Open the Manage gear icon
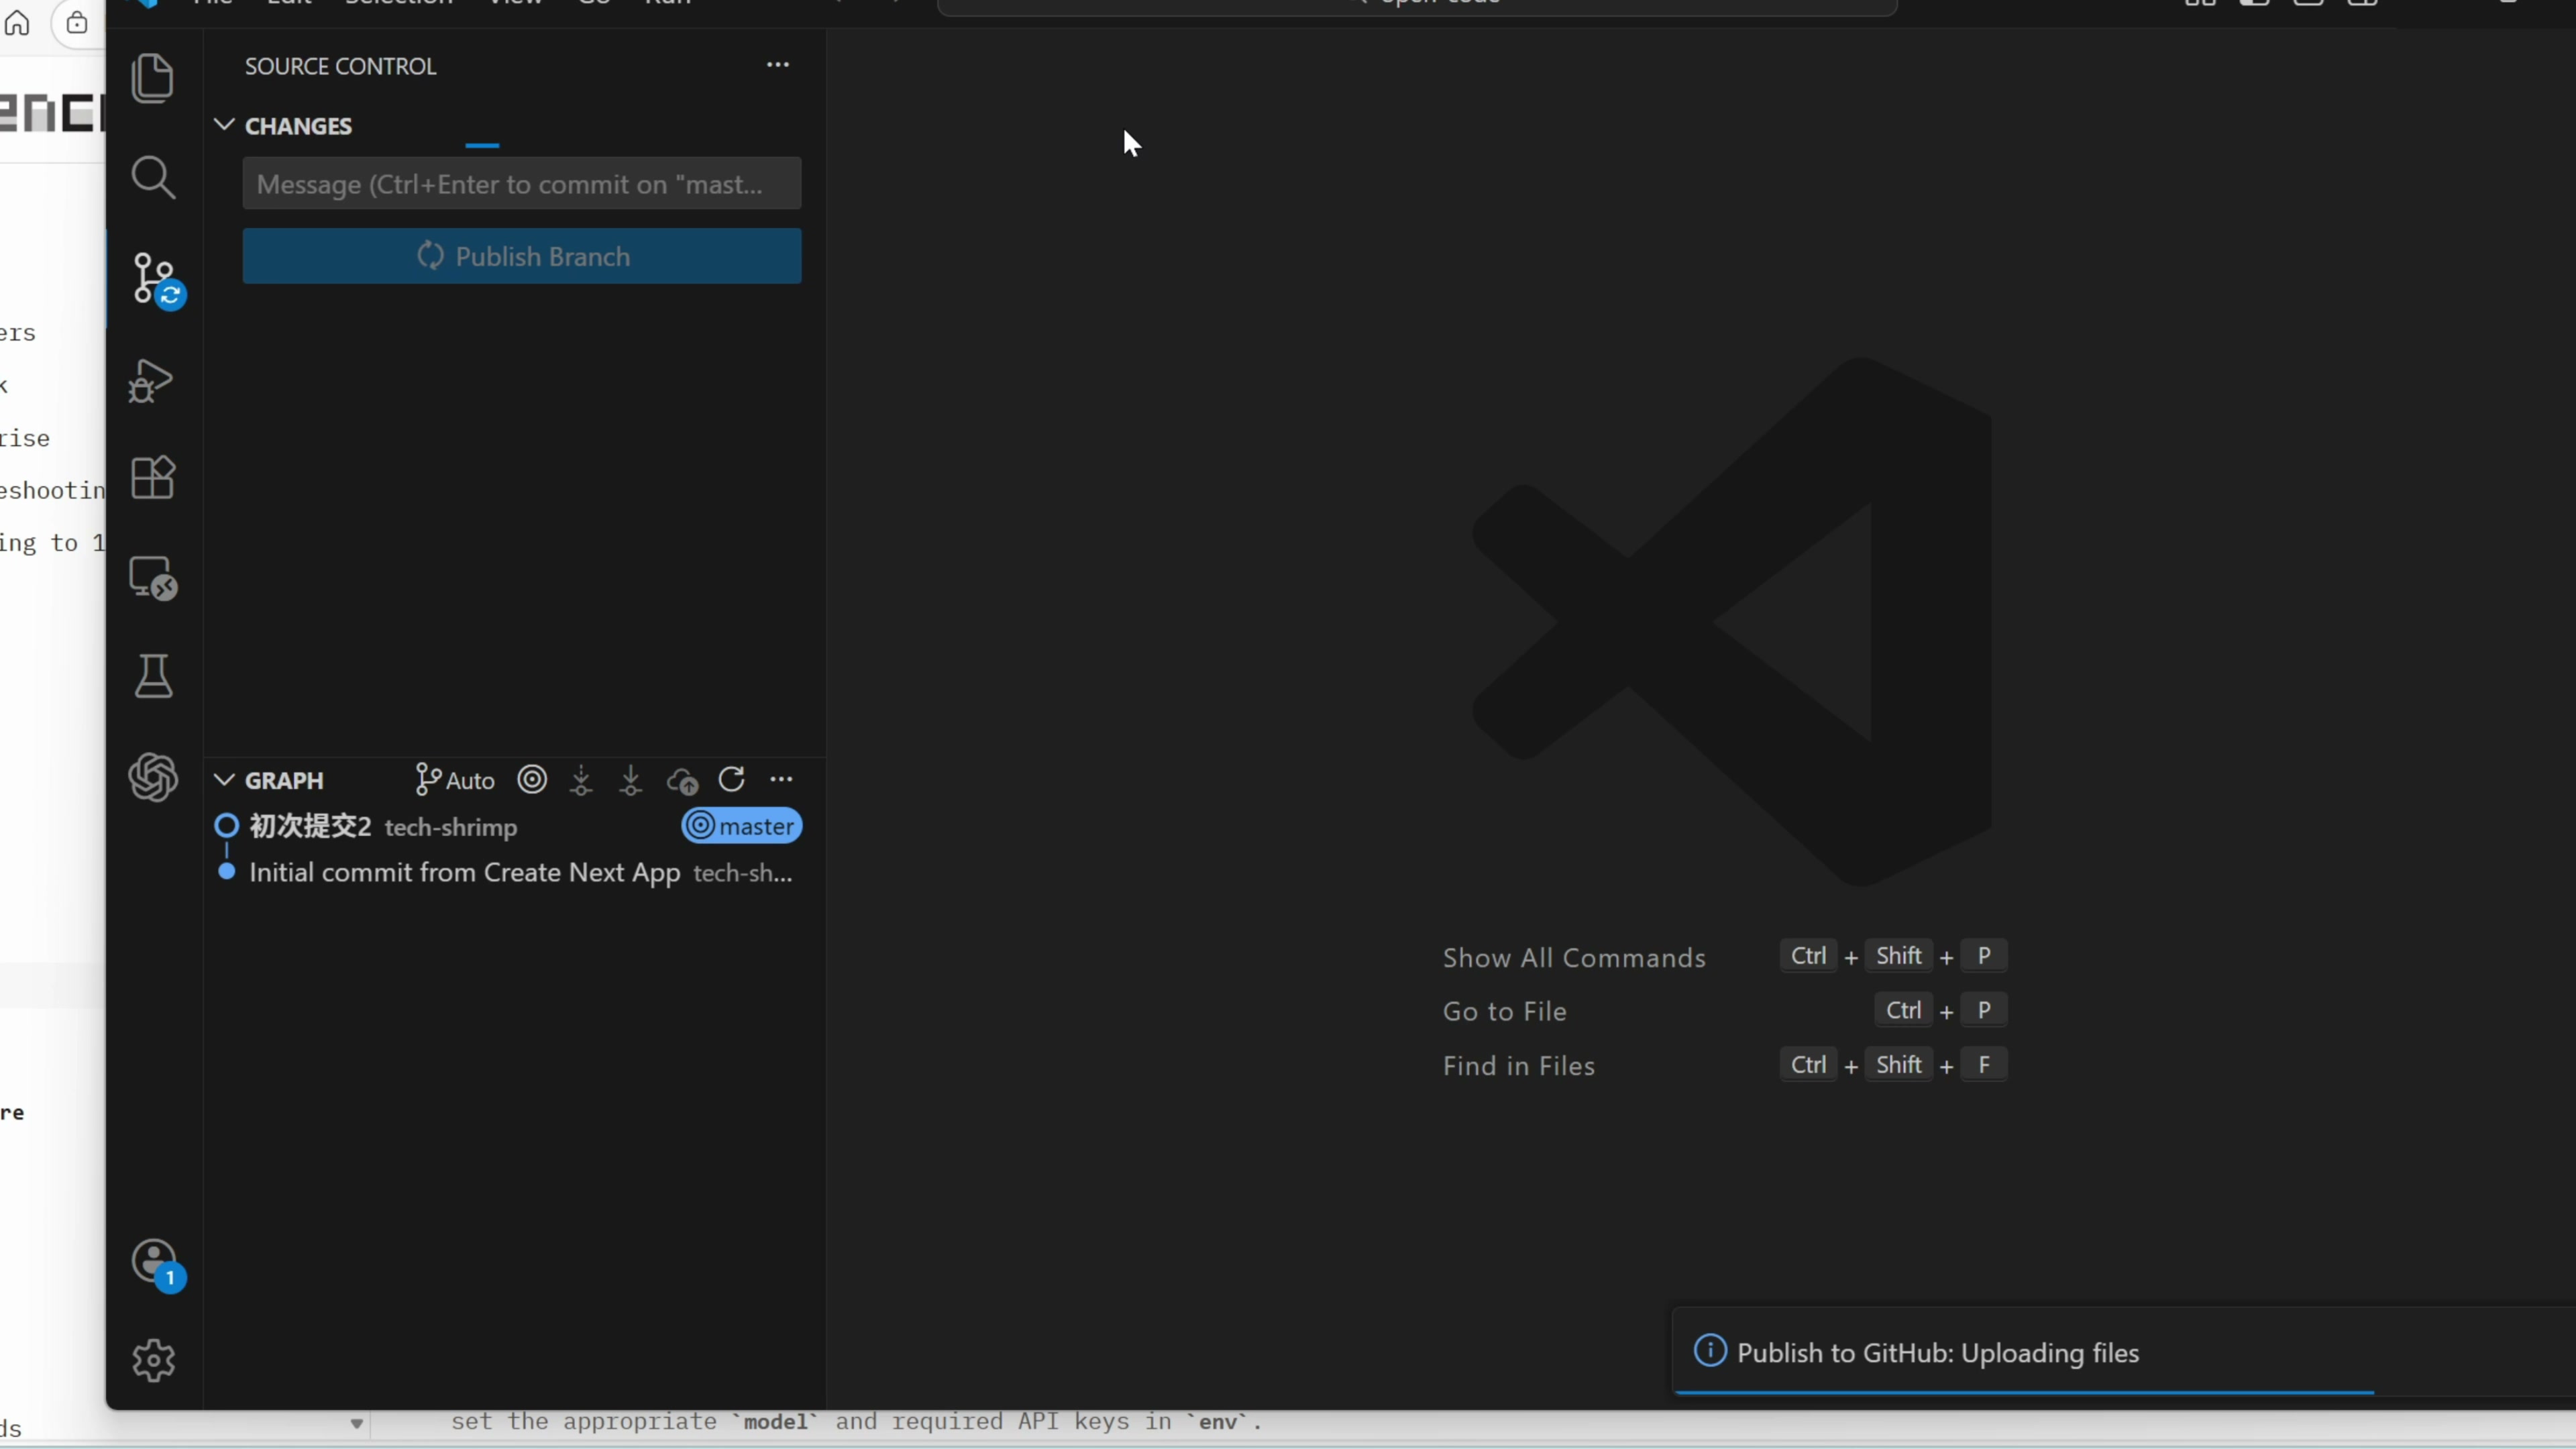The width and height of the screenshot is (2576, 1449). [152, 1360]
